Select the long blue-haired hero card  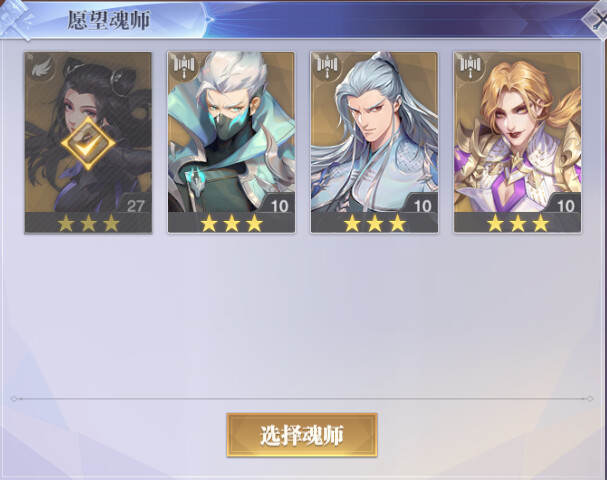pos(374,142)
